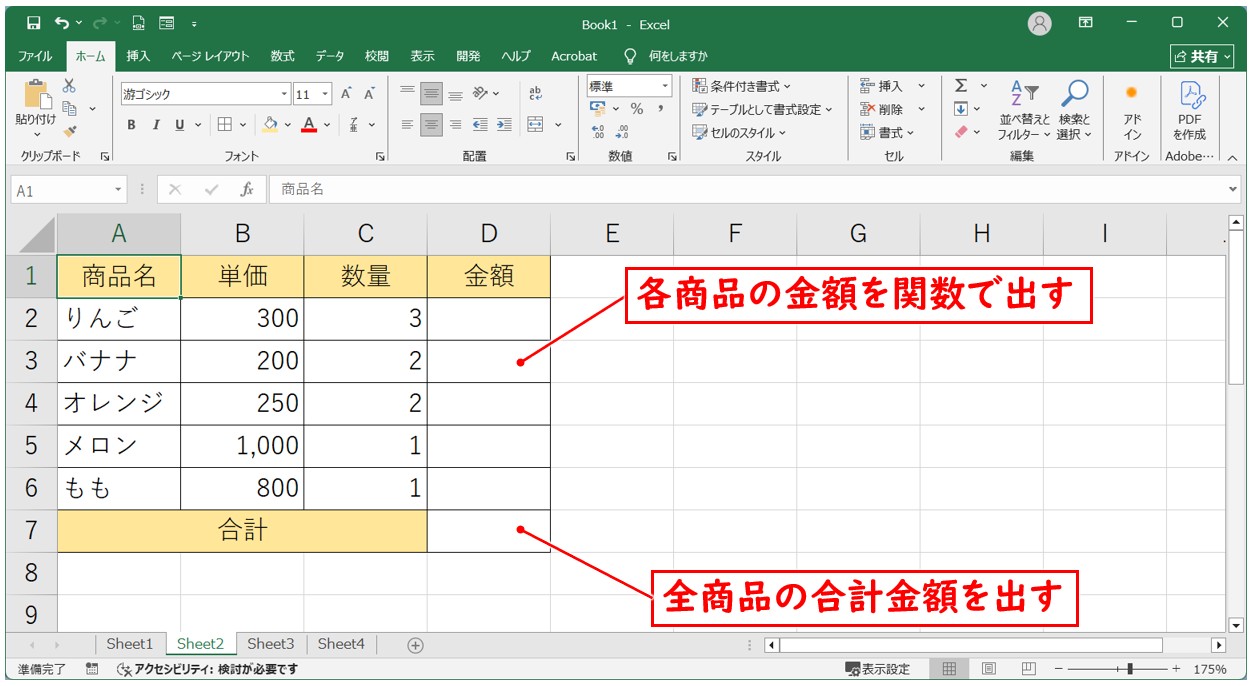This screenshot has width=1252, height=686.
Task: Click the Clear eraser icon
Action: click(961, 131)
